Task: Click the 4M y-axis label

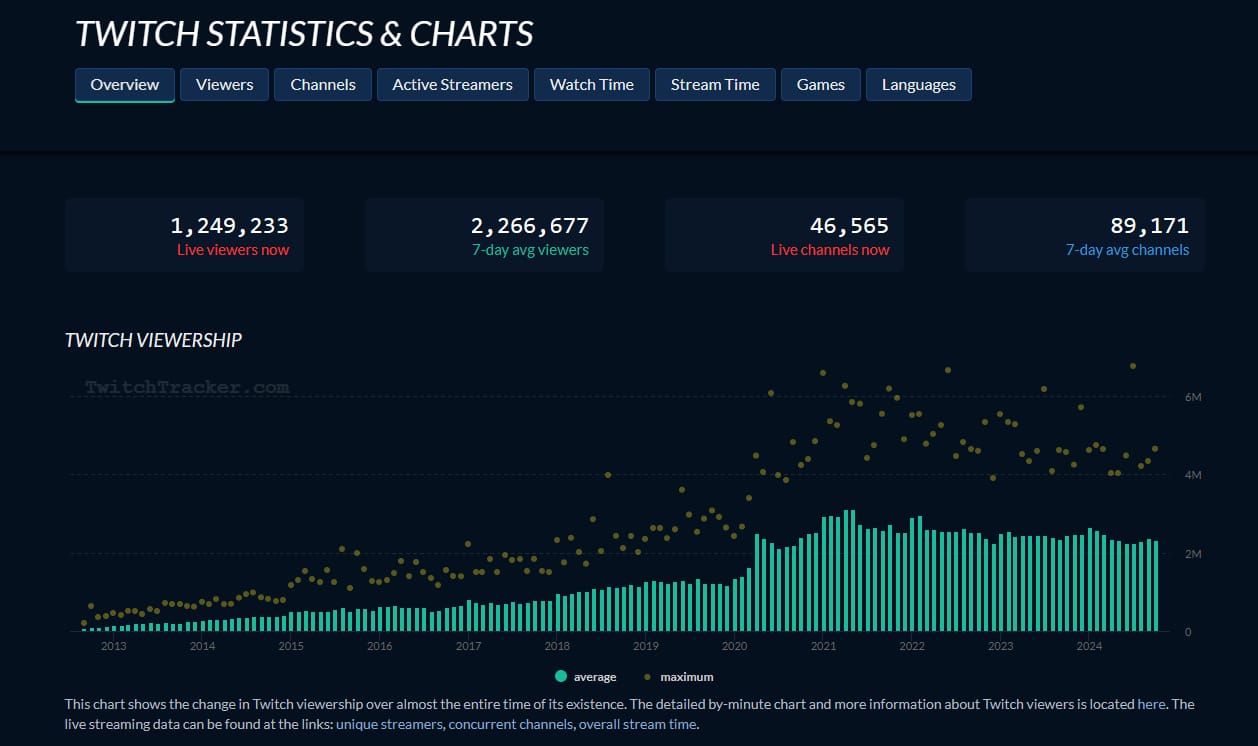Action: click(1192, 475)
